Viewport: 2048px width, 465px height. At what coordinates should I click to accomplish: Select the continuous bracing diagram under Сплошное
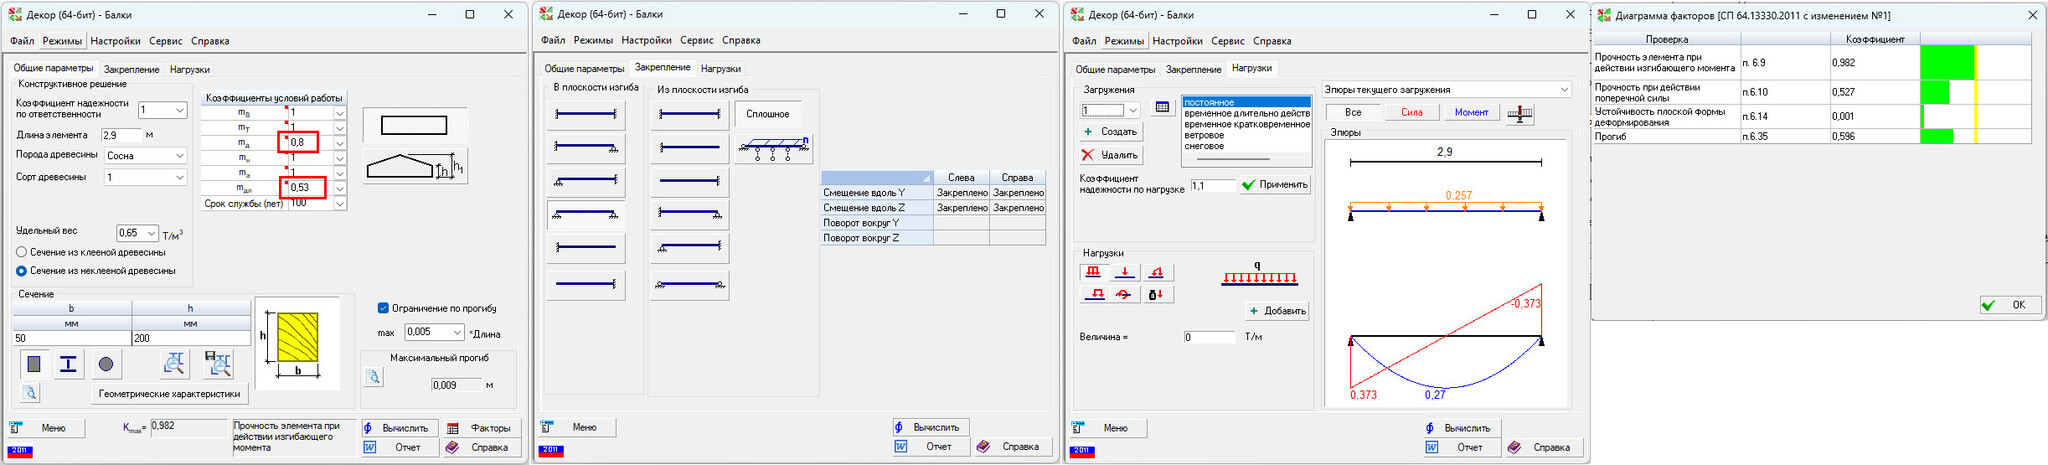[773, 150]
